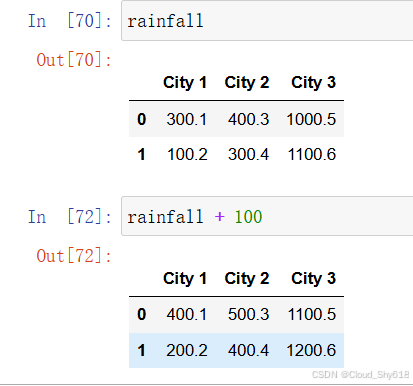
Task: Click the value 400.1 cell
Action: (x=187, y=314)
